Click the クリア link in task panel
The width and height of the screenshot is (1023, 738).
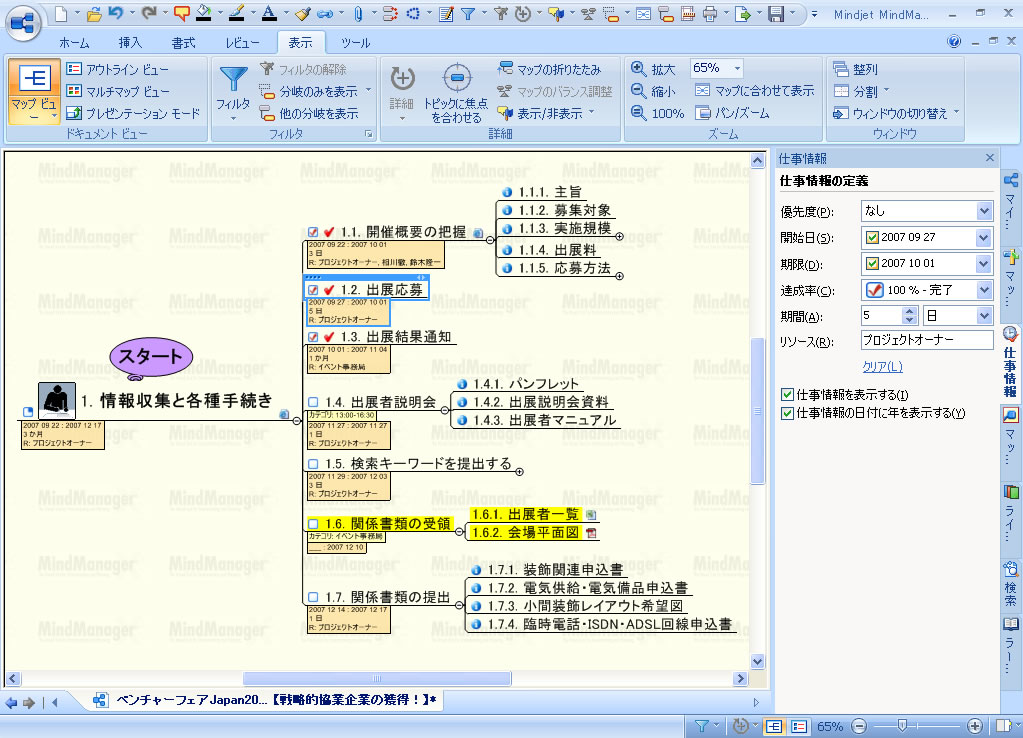coord(881,367)
